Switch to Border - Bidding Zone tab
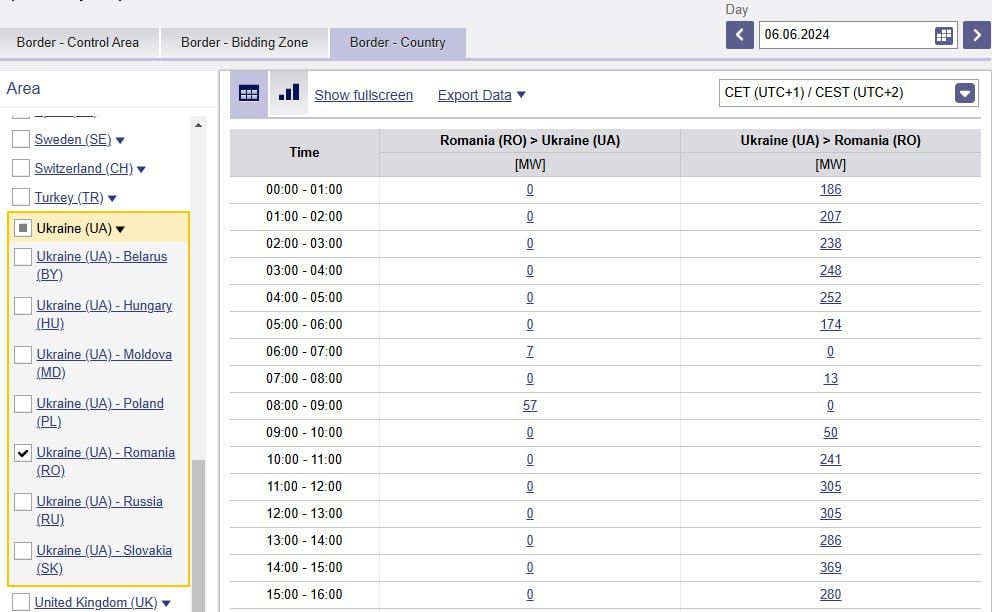 (x=244, y=43)
